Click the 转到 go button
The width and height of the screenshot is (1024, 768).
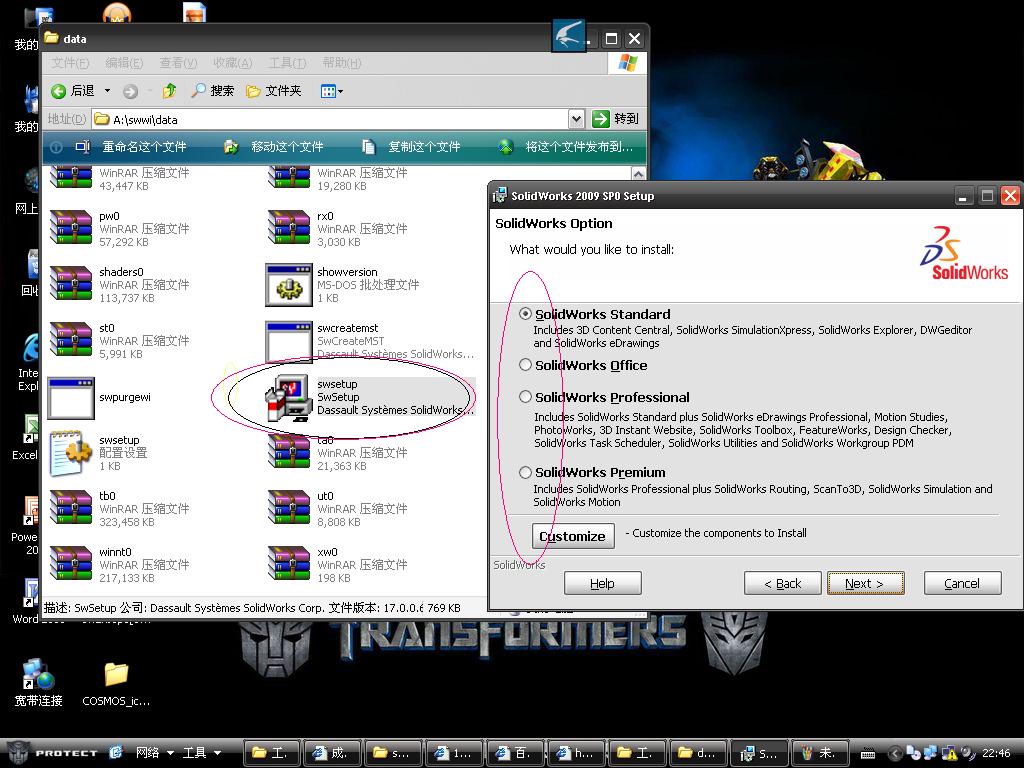pos(615,119)
